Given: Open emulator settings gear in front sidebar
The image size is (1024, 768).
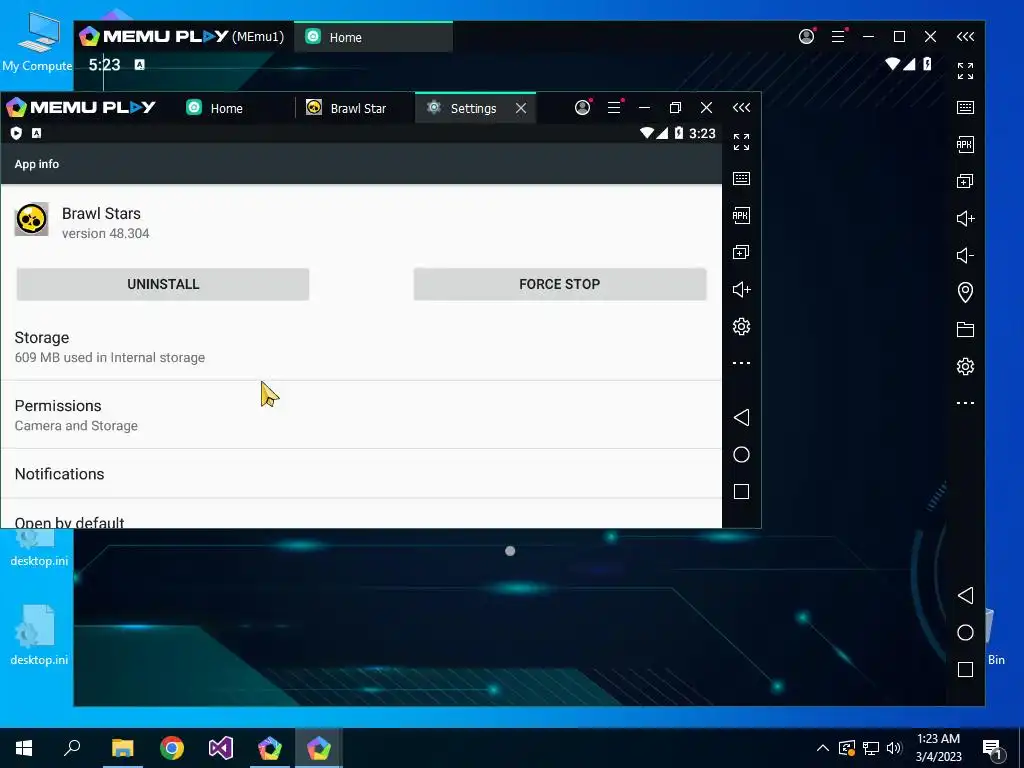Looking at the screenshot, I should [x=741, y=326].
